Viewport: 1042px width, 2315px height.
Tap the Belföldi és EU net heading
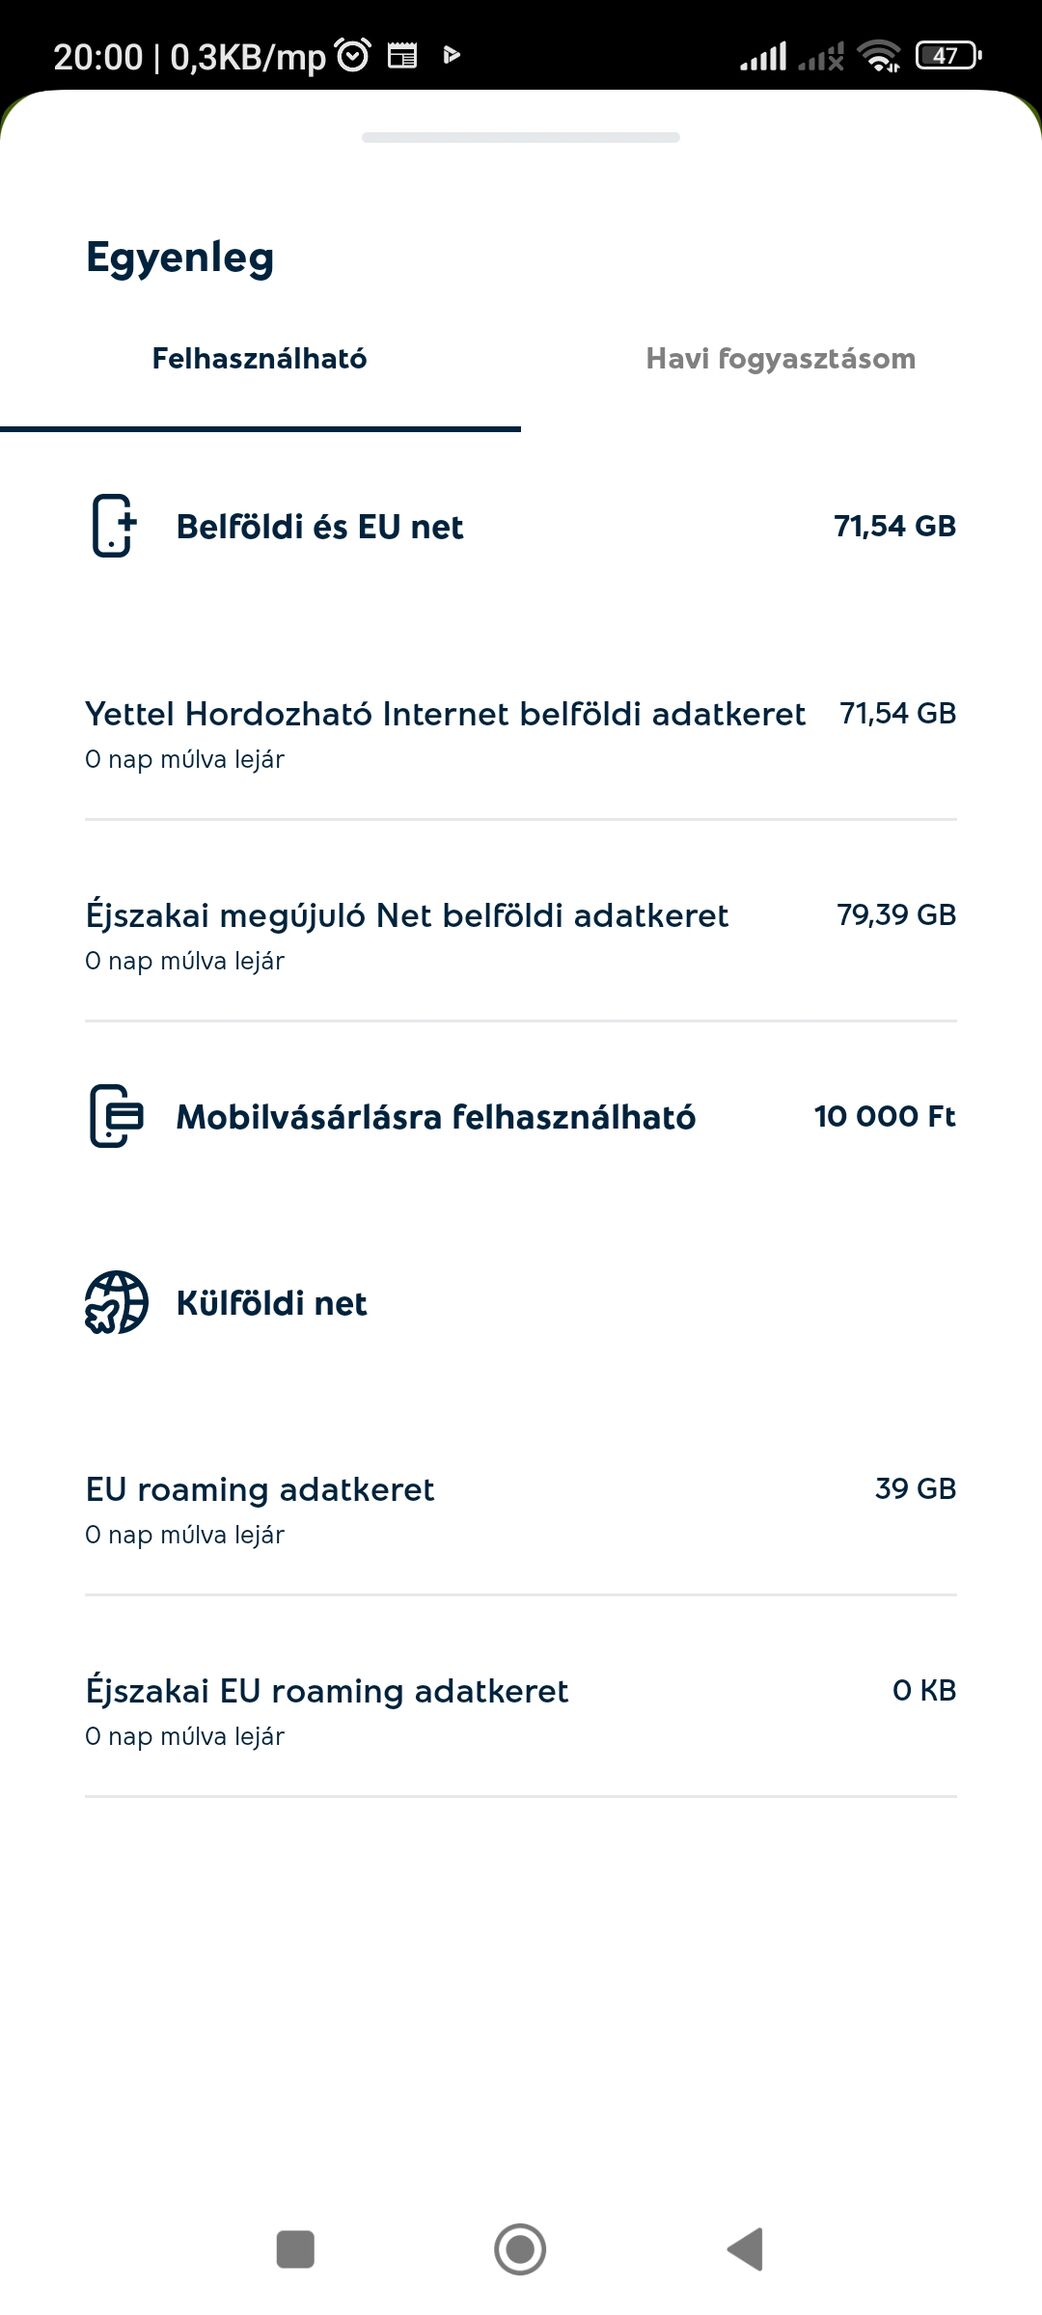point(319,527)
